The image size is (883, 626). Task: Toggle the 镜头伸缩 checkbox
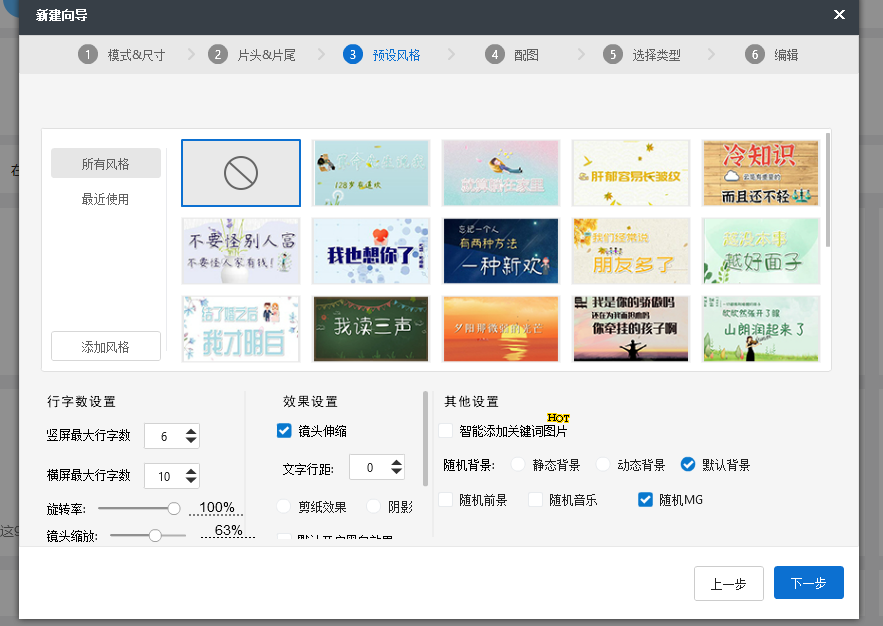(x=284, y=431)
